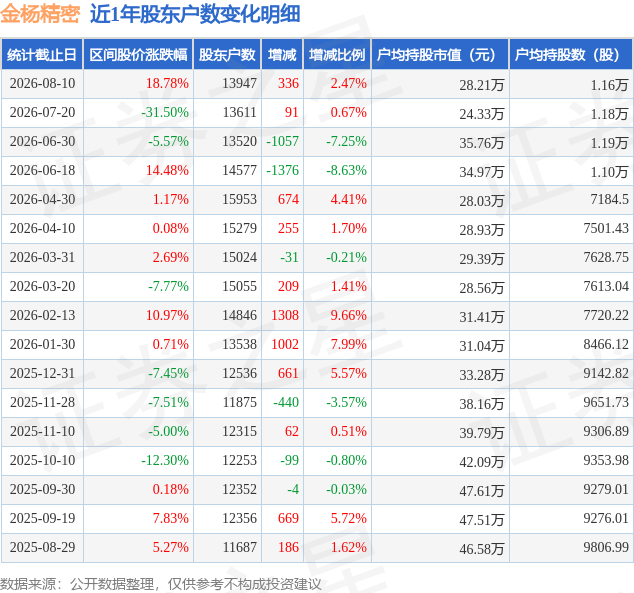This screenshot has height=593, width=634.
Task: Select the 7184.5 average shares cell
Action: (x=609, y=199)
